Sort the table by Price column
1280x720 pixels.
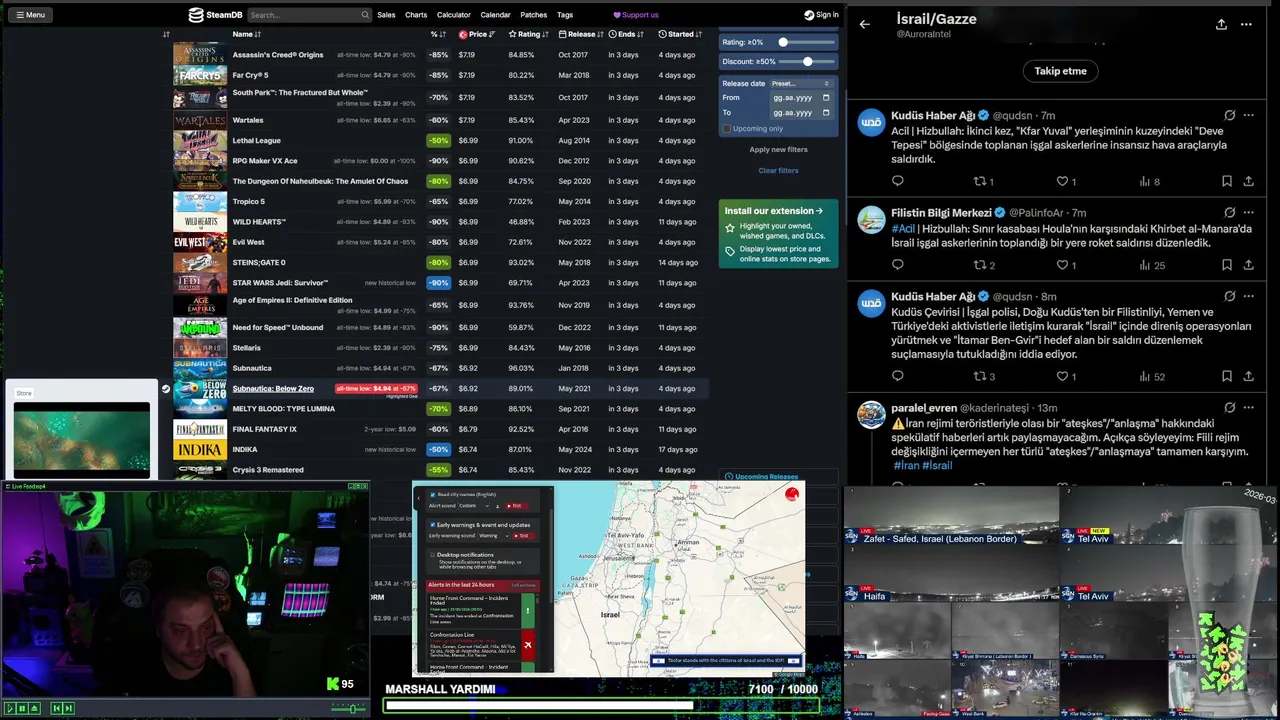[476, 34]
